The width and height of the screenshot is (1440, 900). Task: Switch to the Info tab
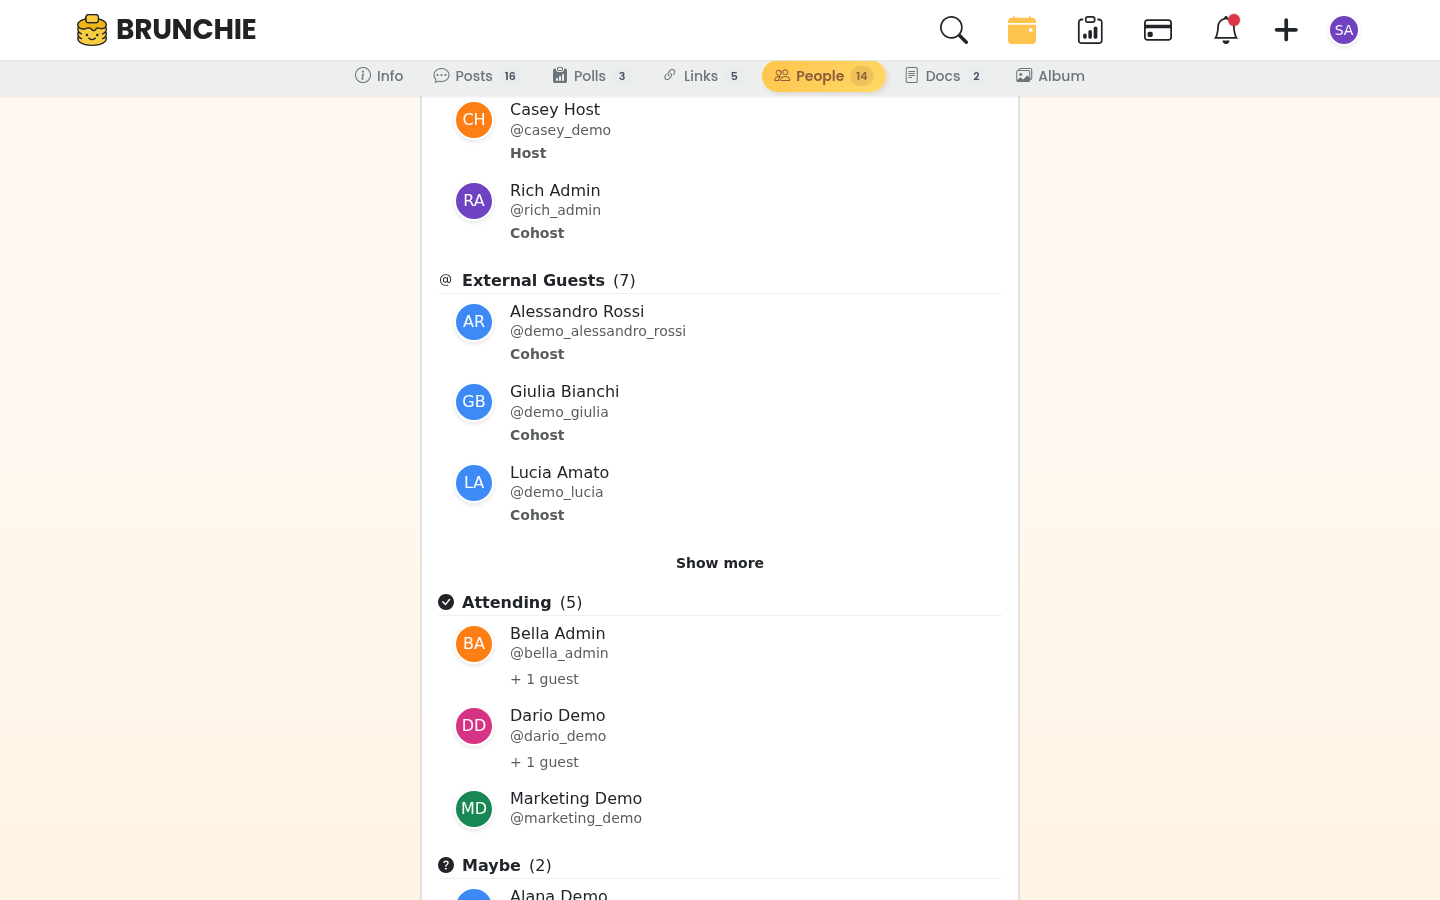point(379,76)
